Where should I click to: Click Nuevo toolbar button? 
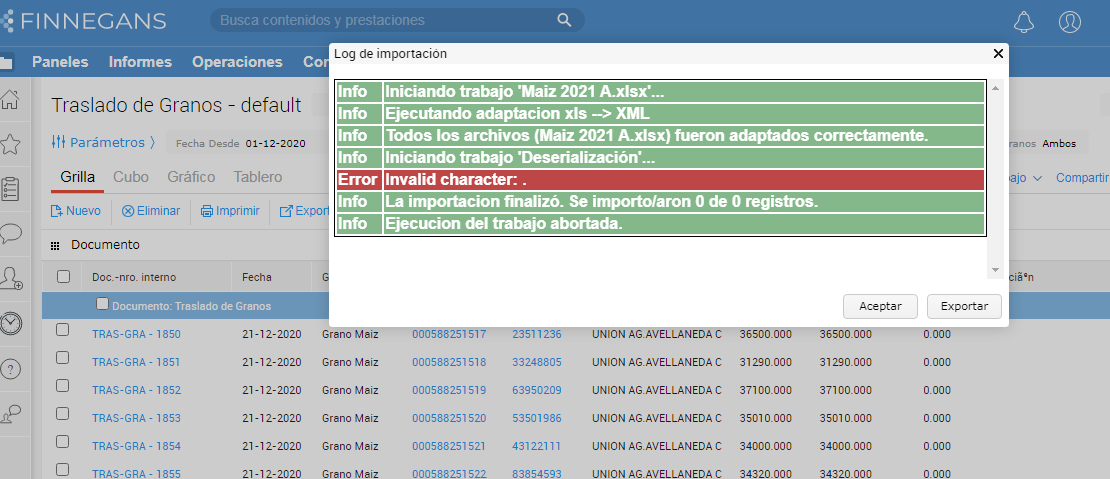pyautogui.click(x=76, y=211)
